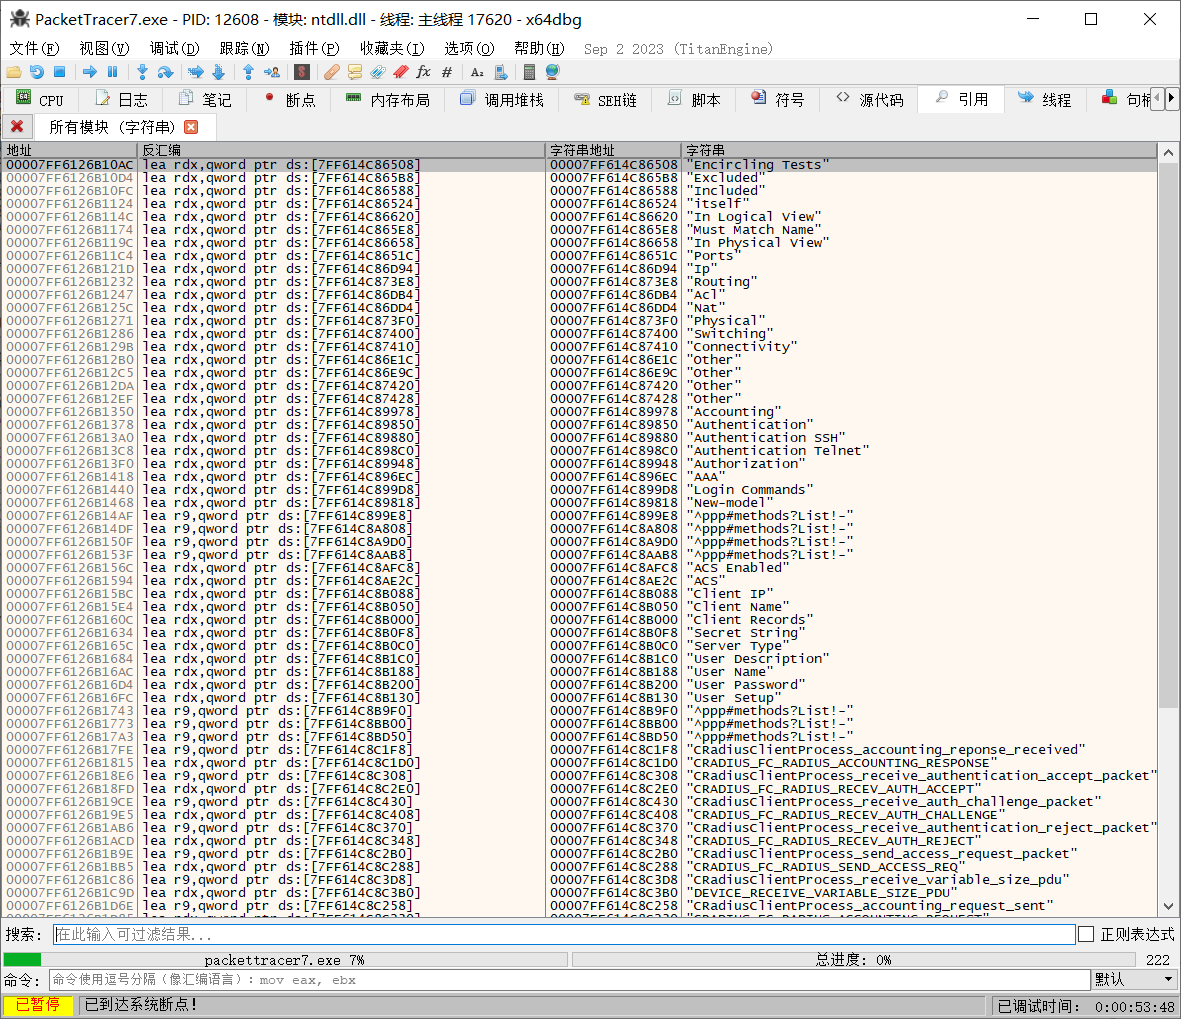
Task: Click the restart debugging icon
Action: pyautogui.click(x=36, y=72)
